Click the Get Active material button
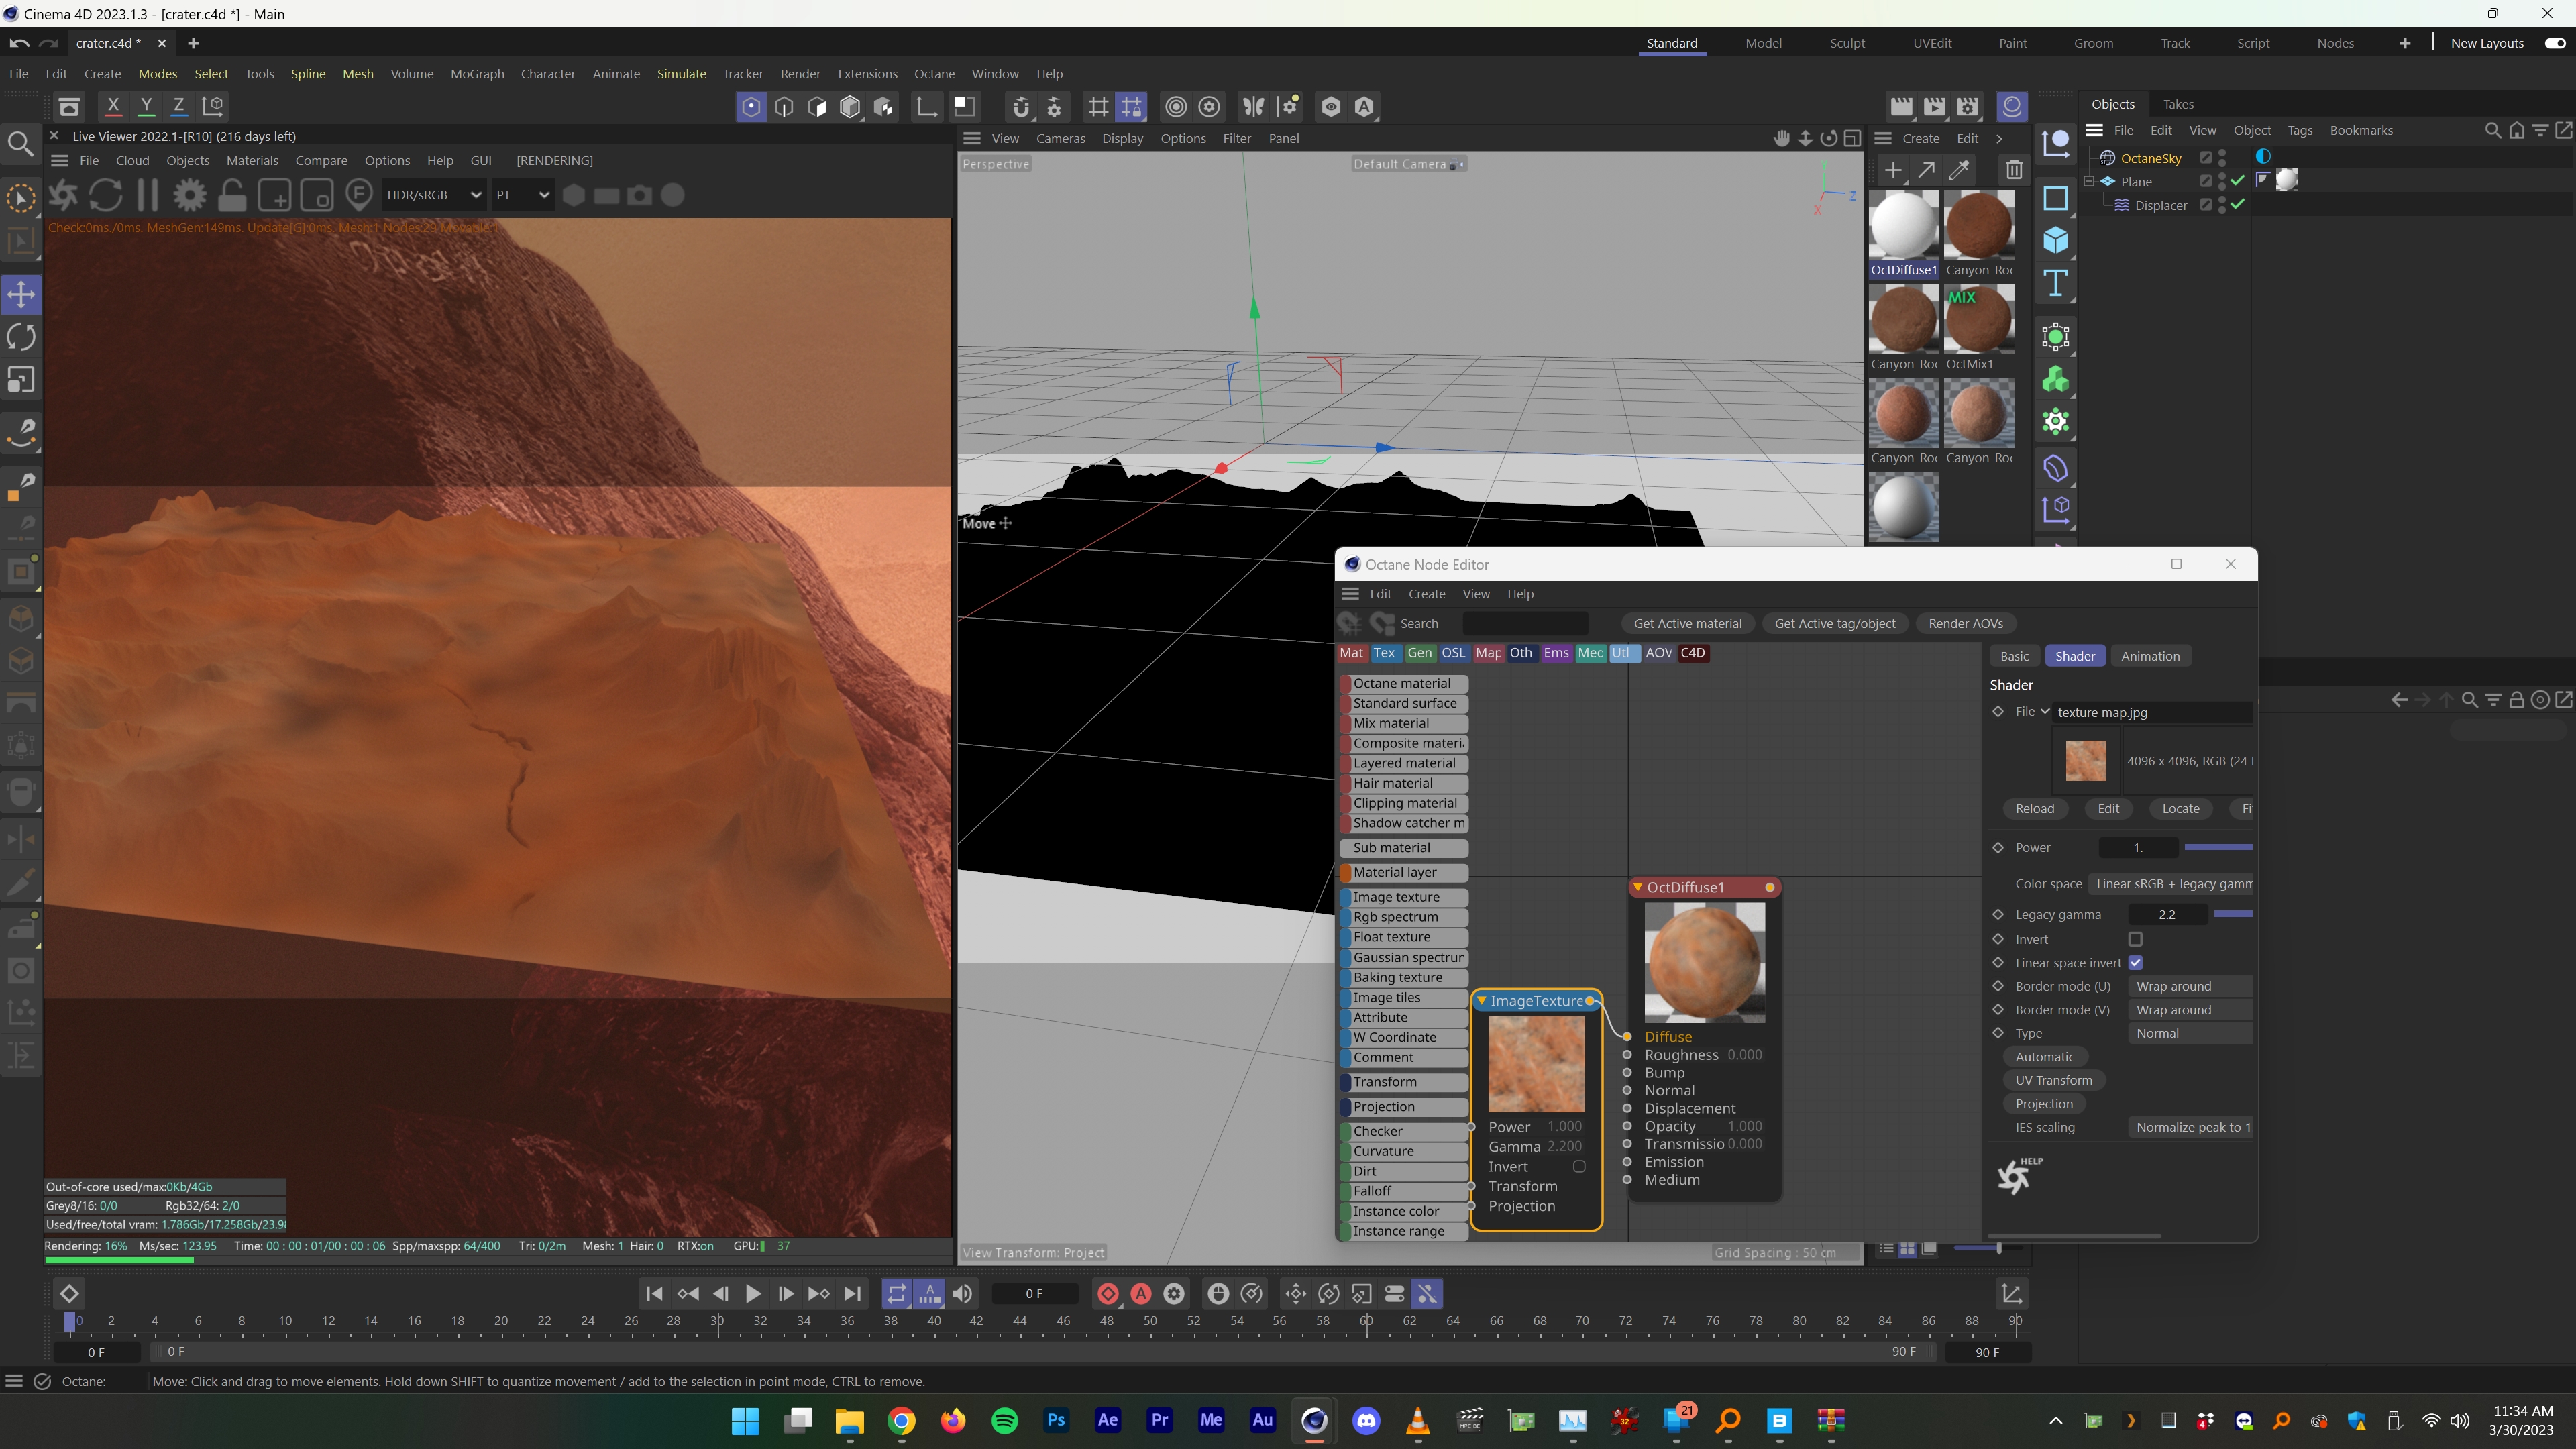The image size is (2576, 1449). pos(1687,623)
